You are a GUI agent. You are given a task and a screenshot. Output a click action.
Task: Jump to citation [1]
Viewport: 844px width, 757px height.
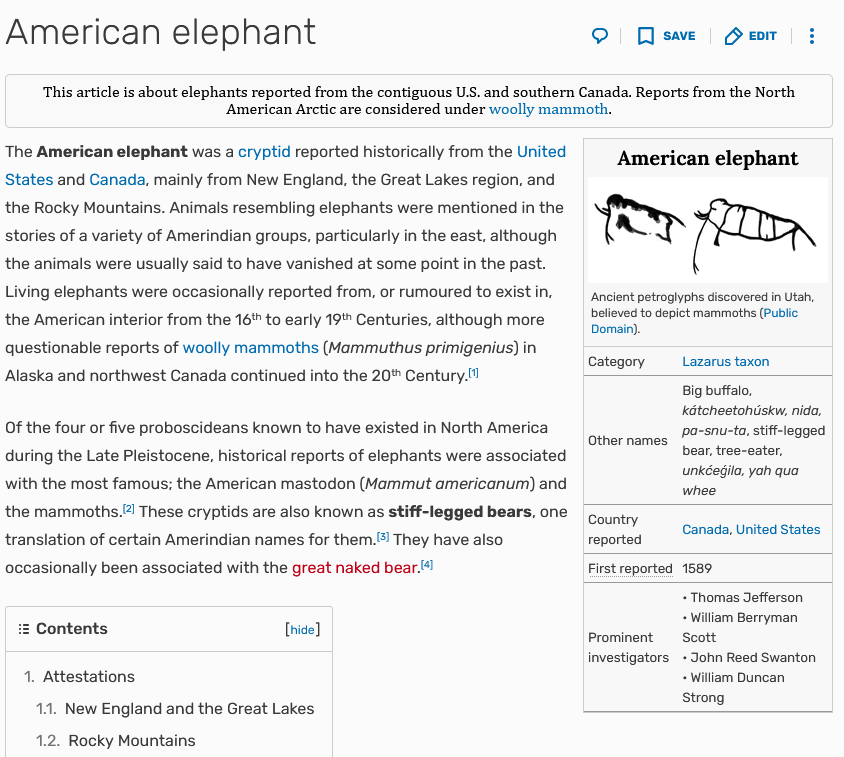pyautogui.click(x=473, y=373)
